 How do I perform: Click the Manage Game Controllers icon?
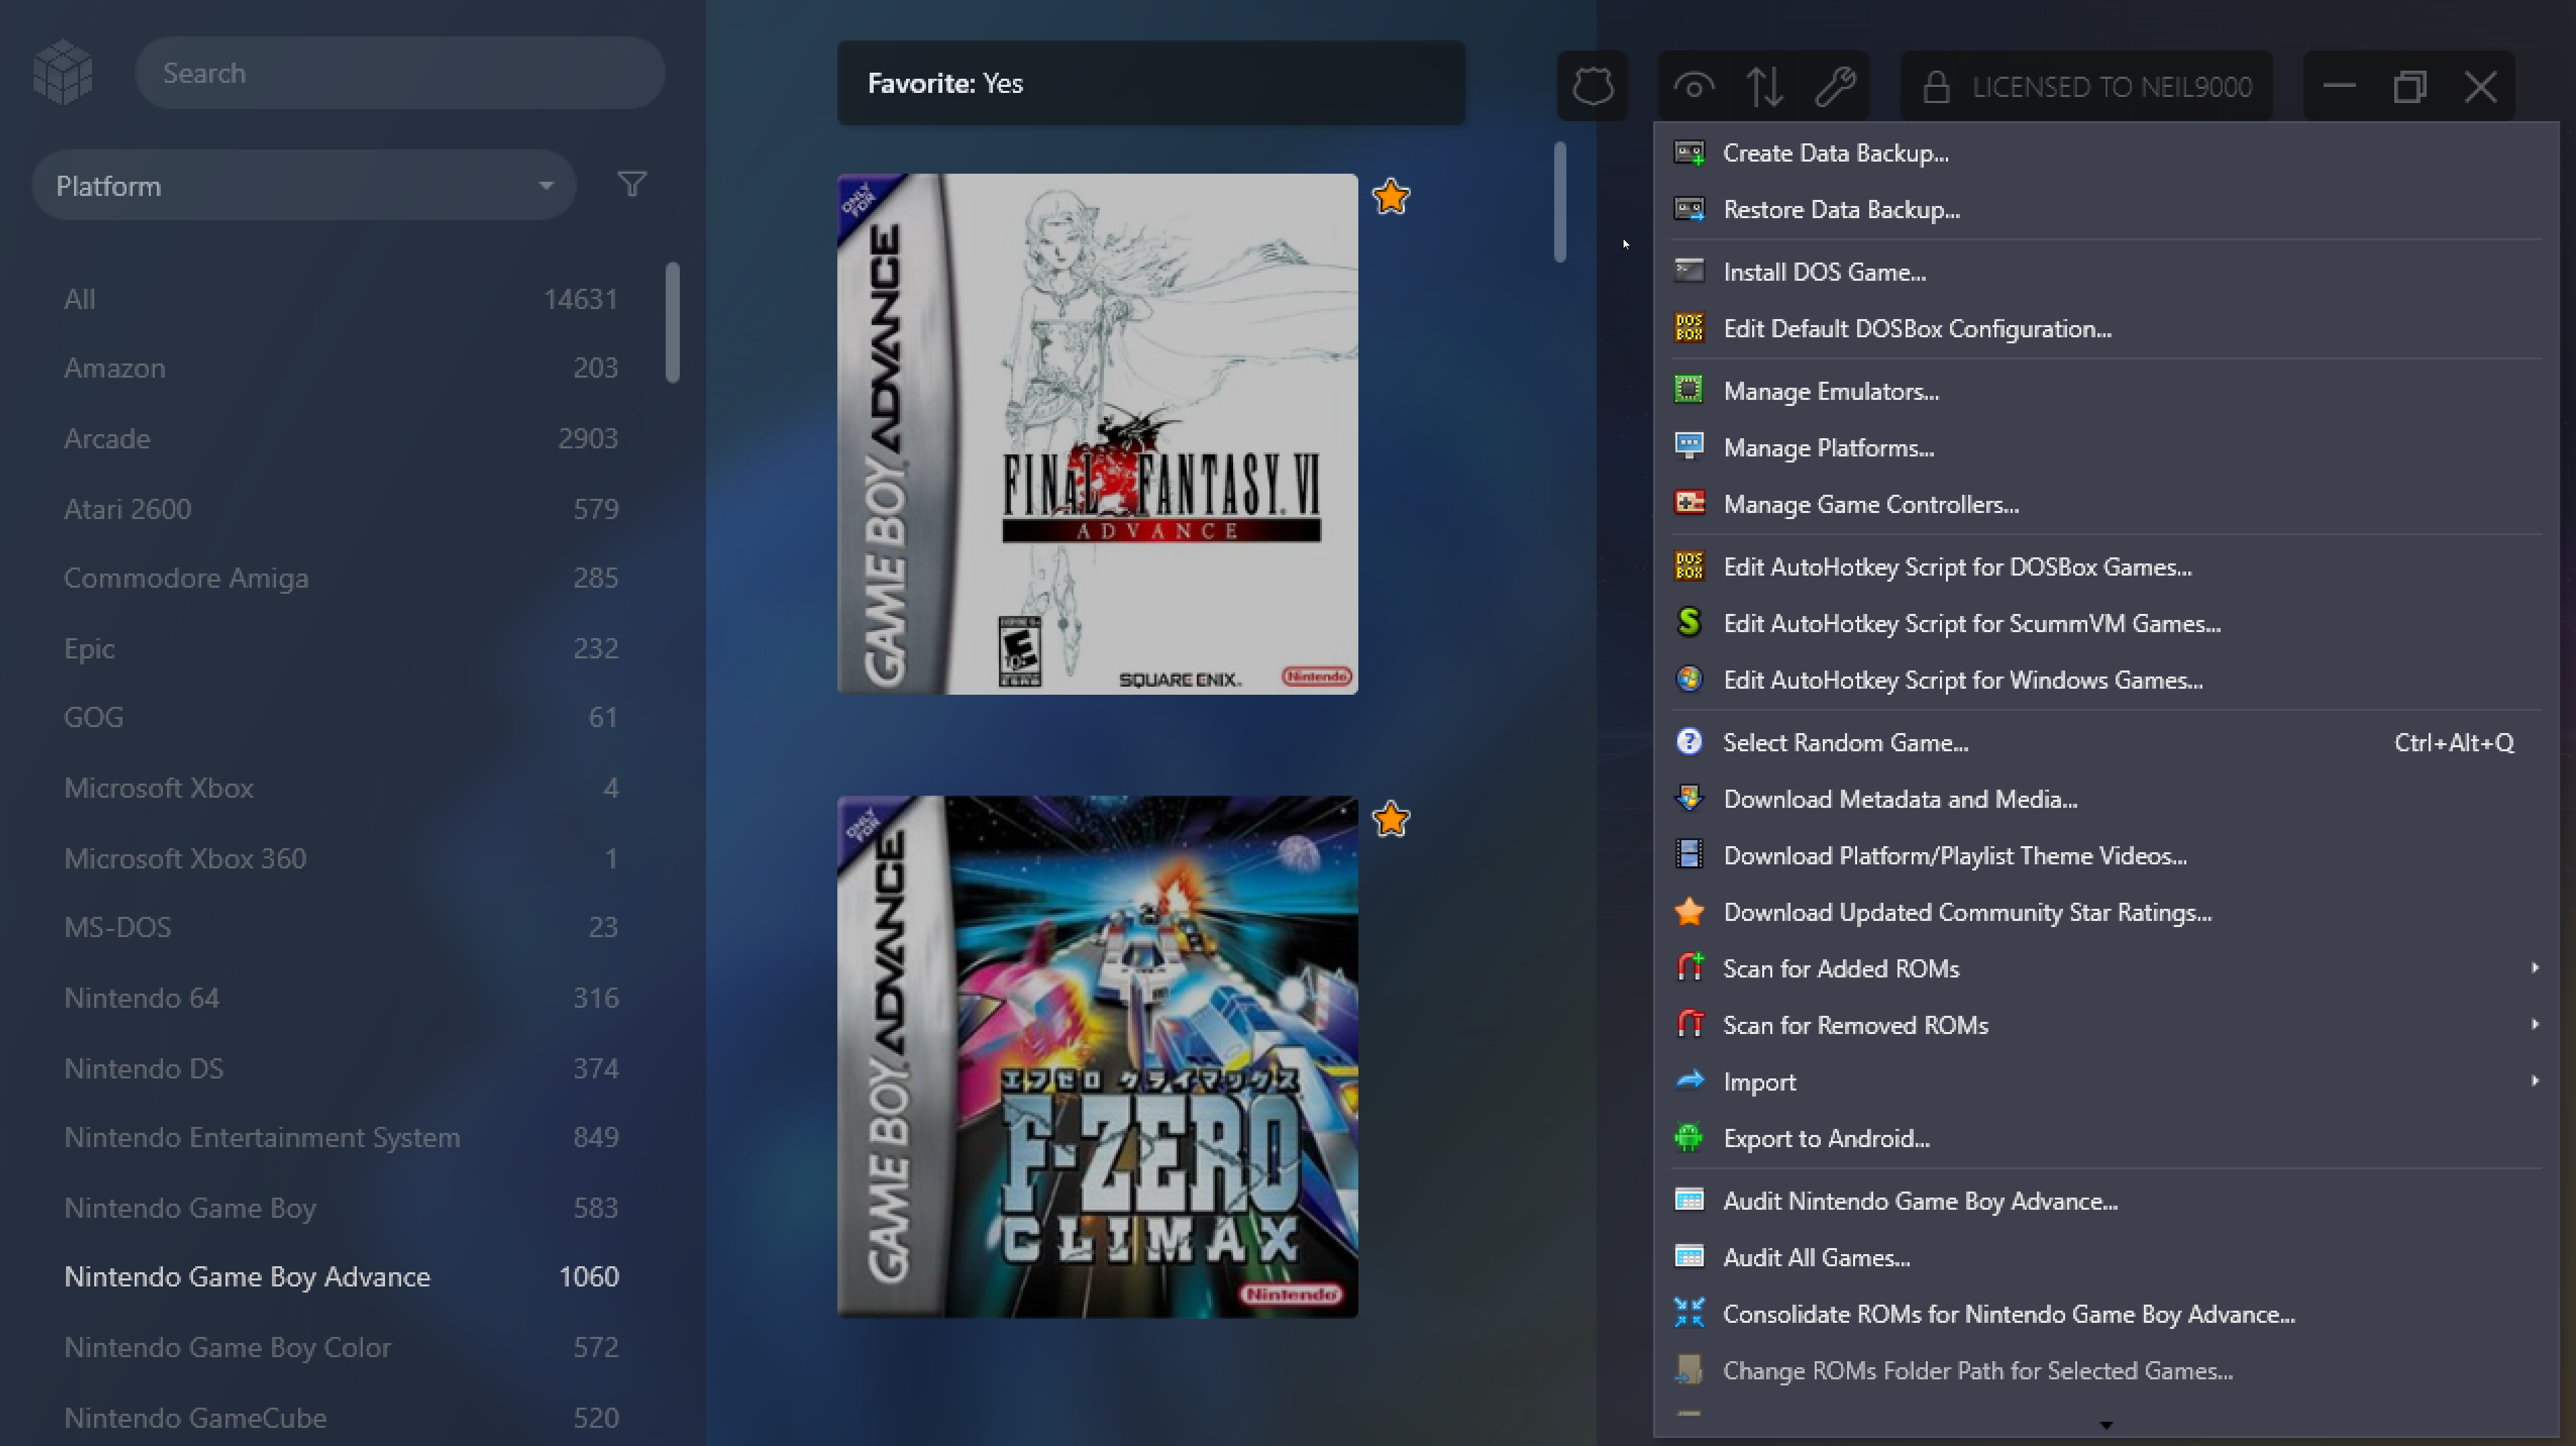click(x=1689, y=503)
